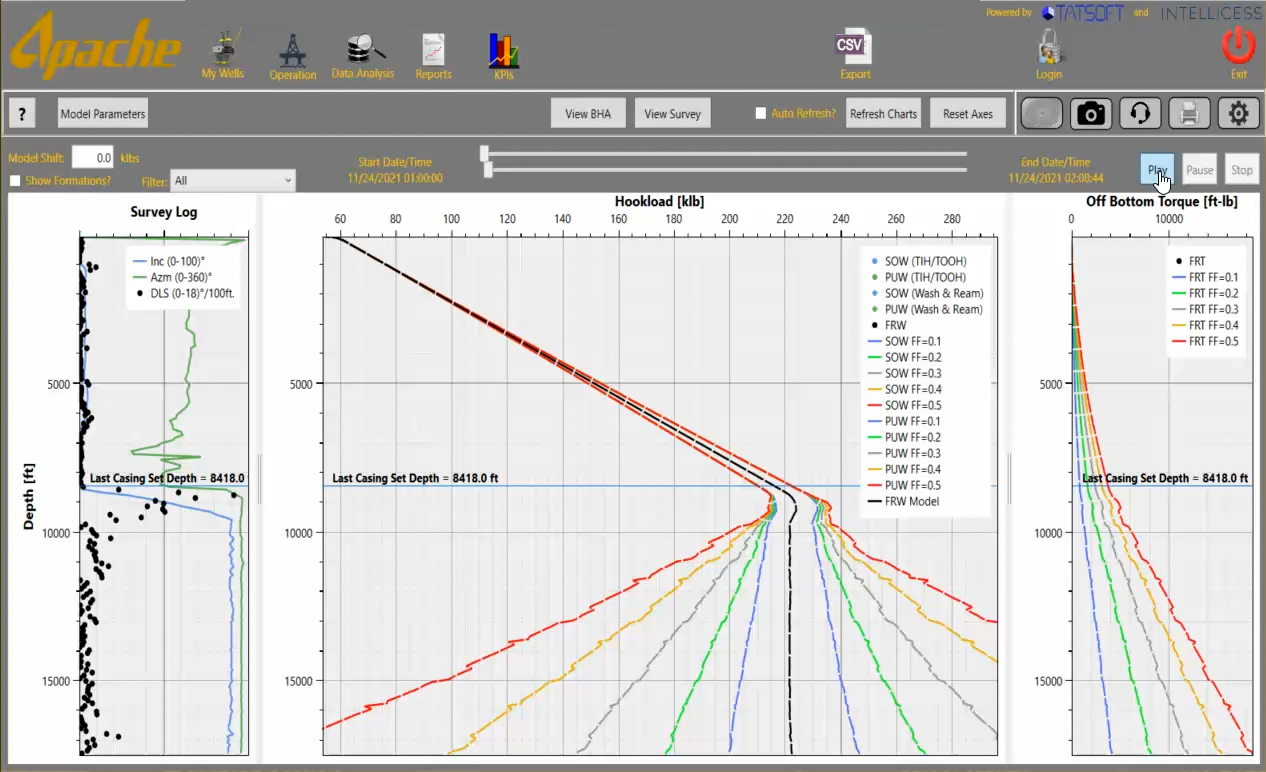Click the CSV Export icon
This screenshot has height=772, width=1266.
coord(854,48)
